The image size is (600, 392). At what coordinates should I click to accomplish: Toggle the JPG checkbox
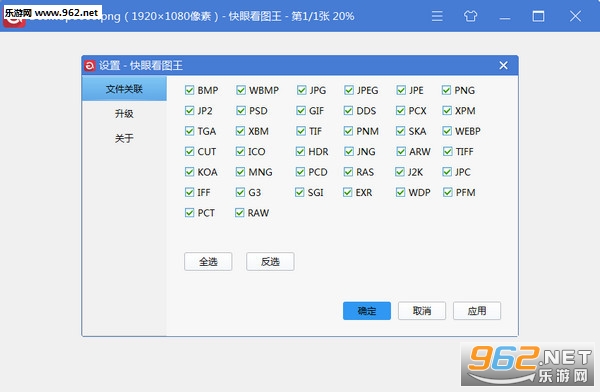tap(302, 90)
